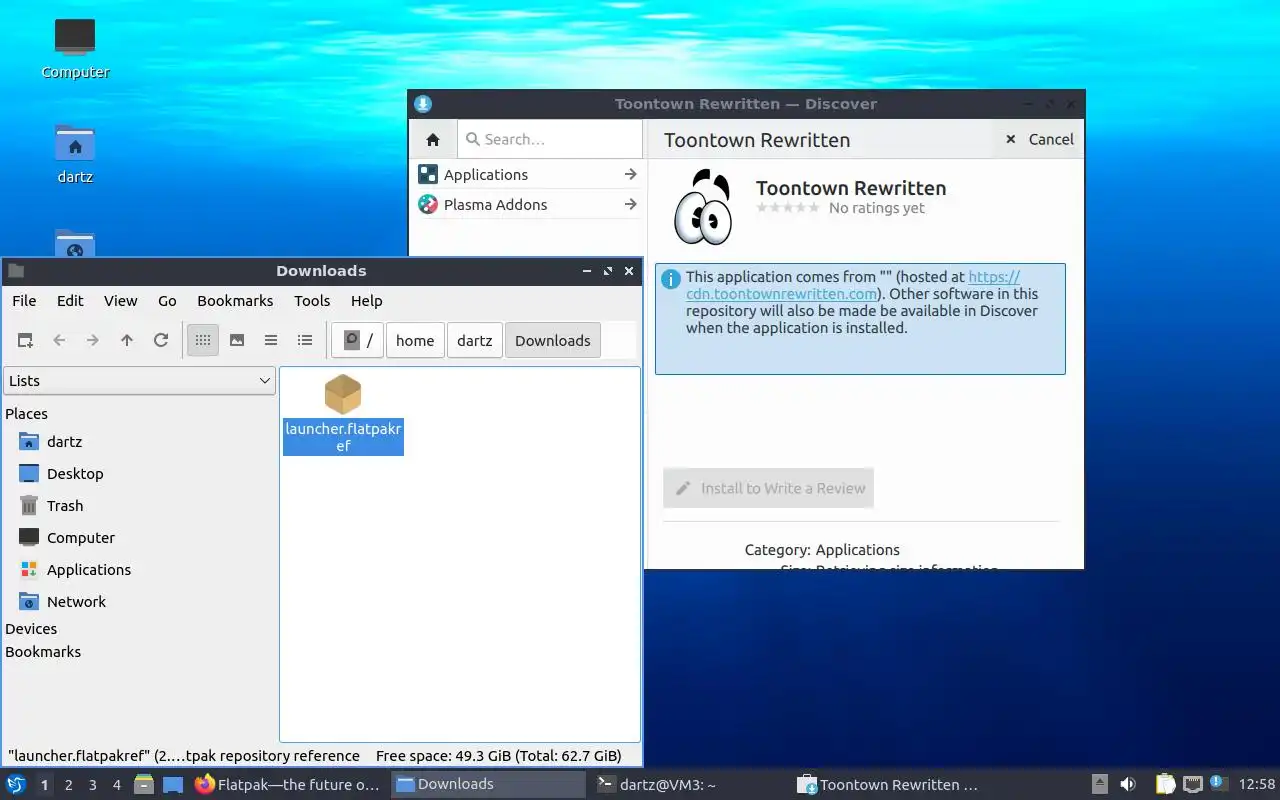This screenshot has height=800, width=1280.
Task: Switch to virtual desktop 4
Action: 116,785
